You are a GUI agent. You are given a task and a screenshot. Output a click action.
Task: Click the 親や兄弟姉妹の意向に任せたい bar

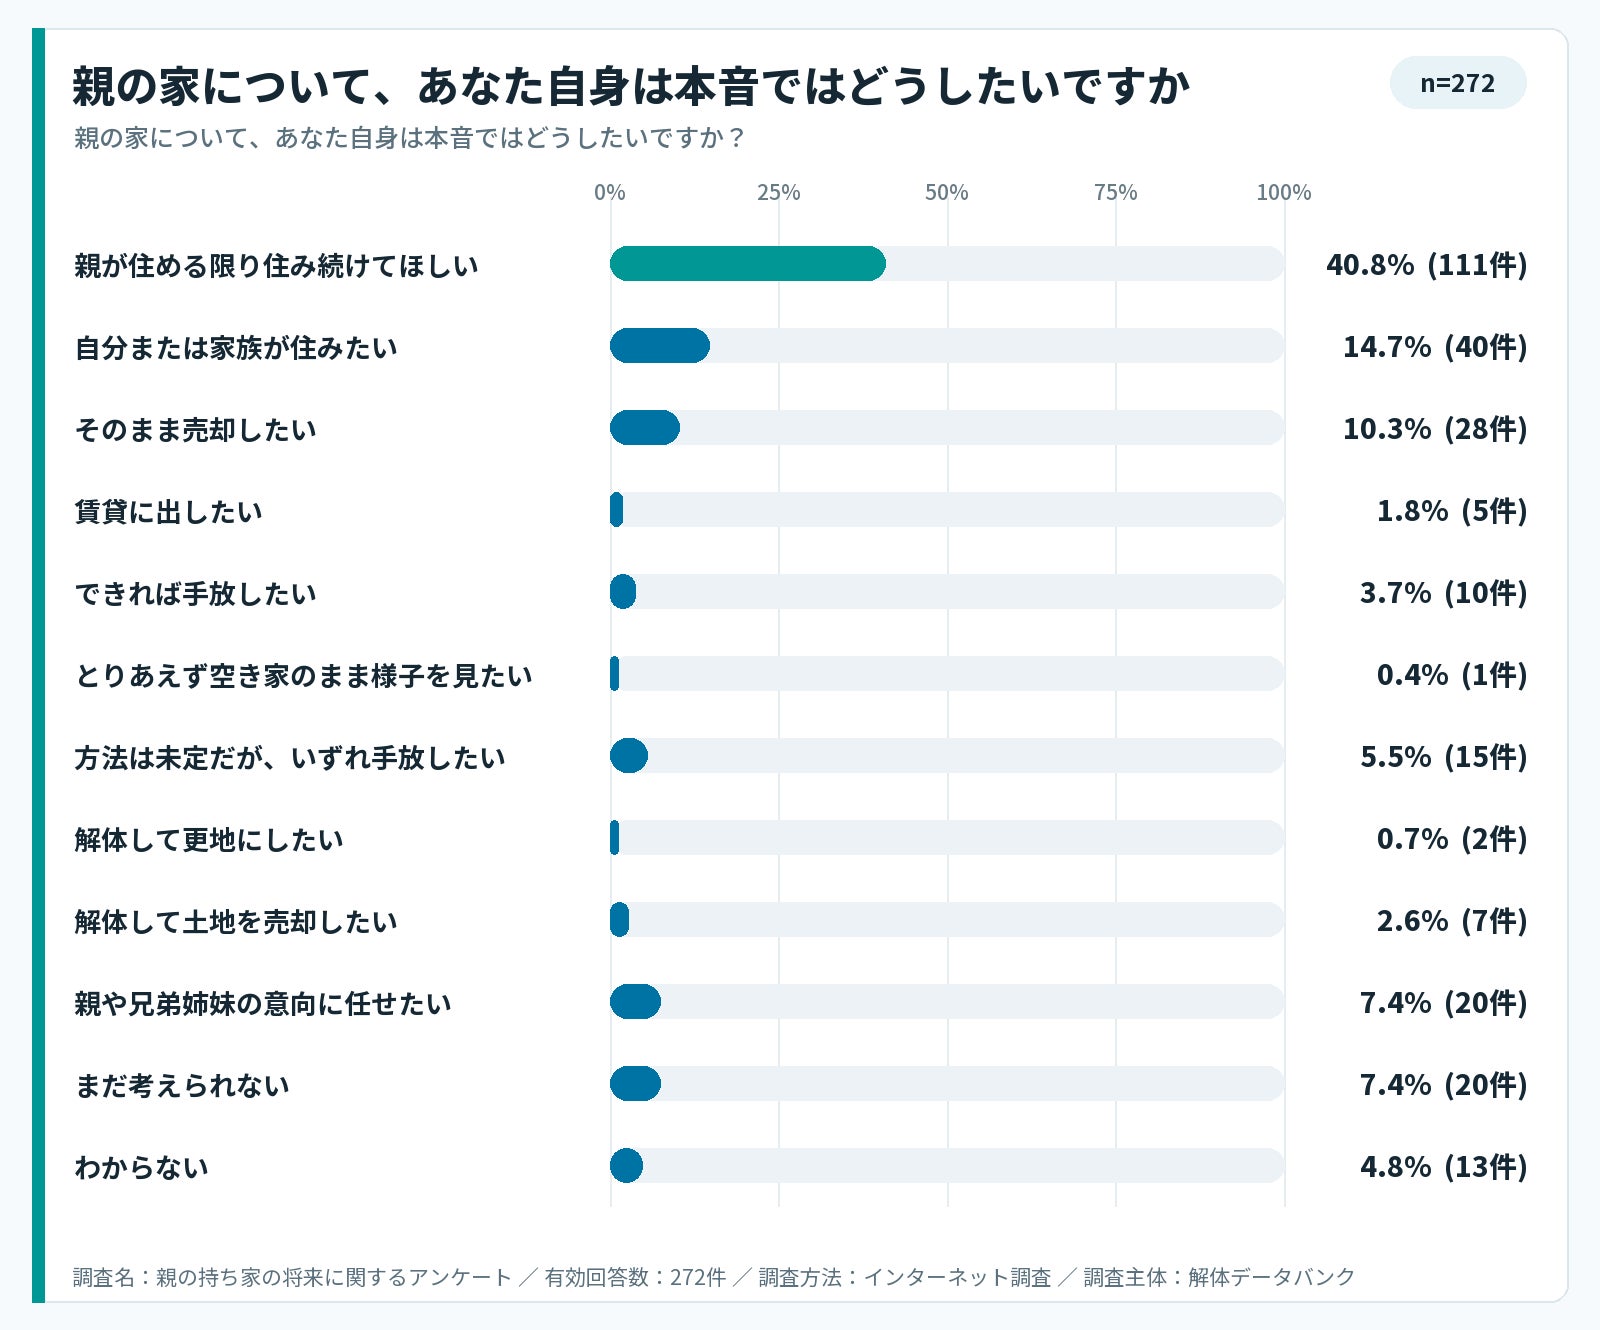pyautogui.click(x=635, y=1002)
